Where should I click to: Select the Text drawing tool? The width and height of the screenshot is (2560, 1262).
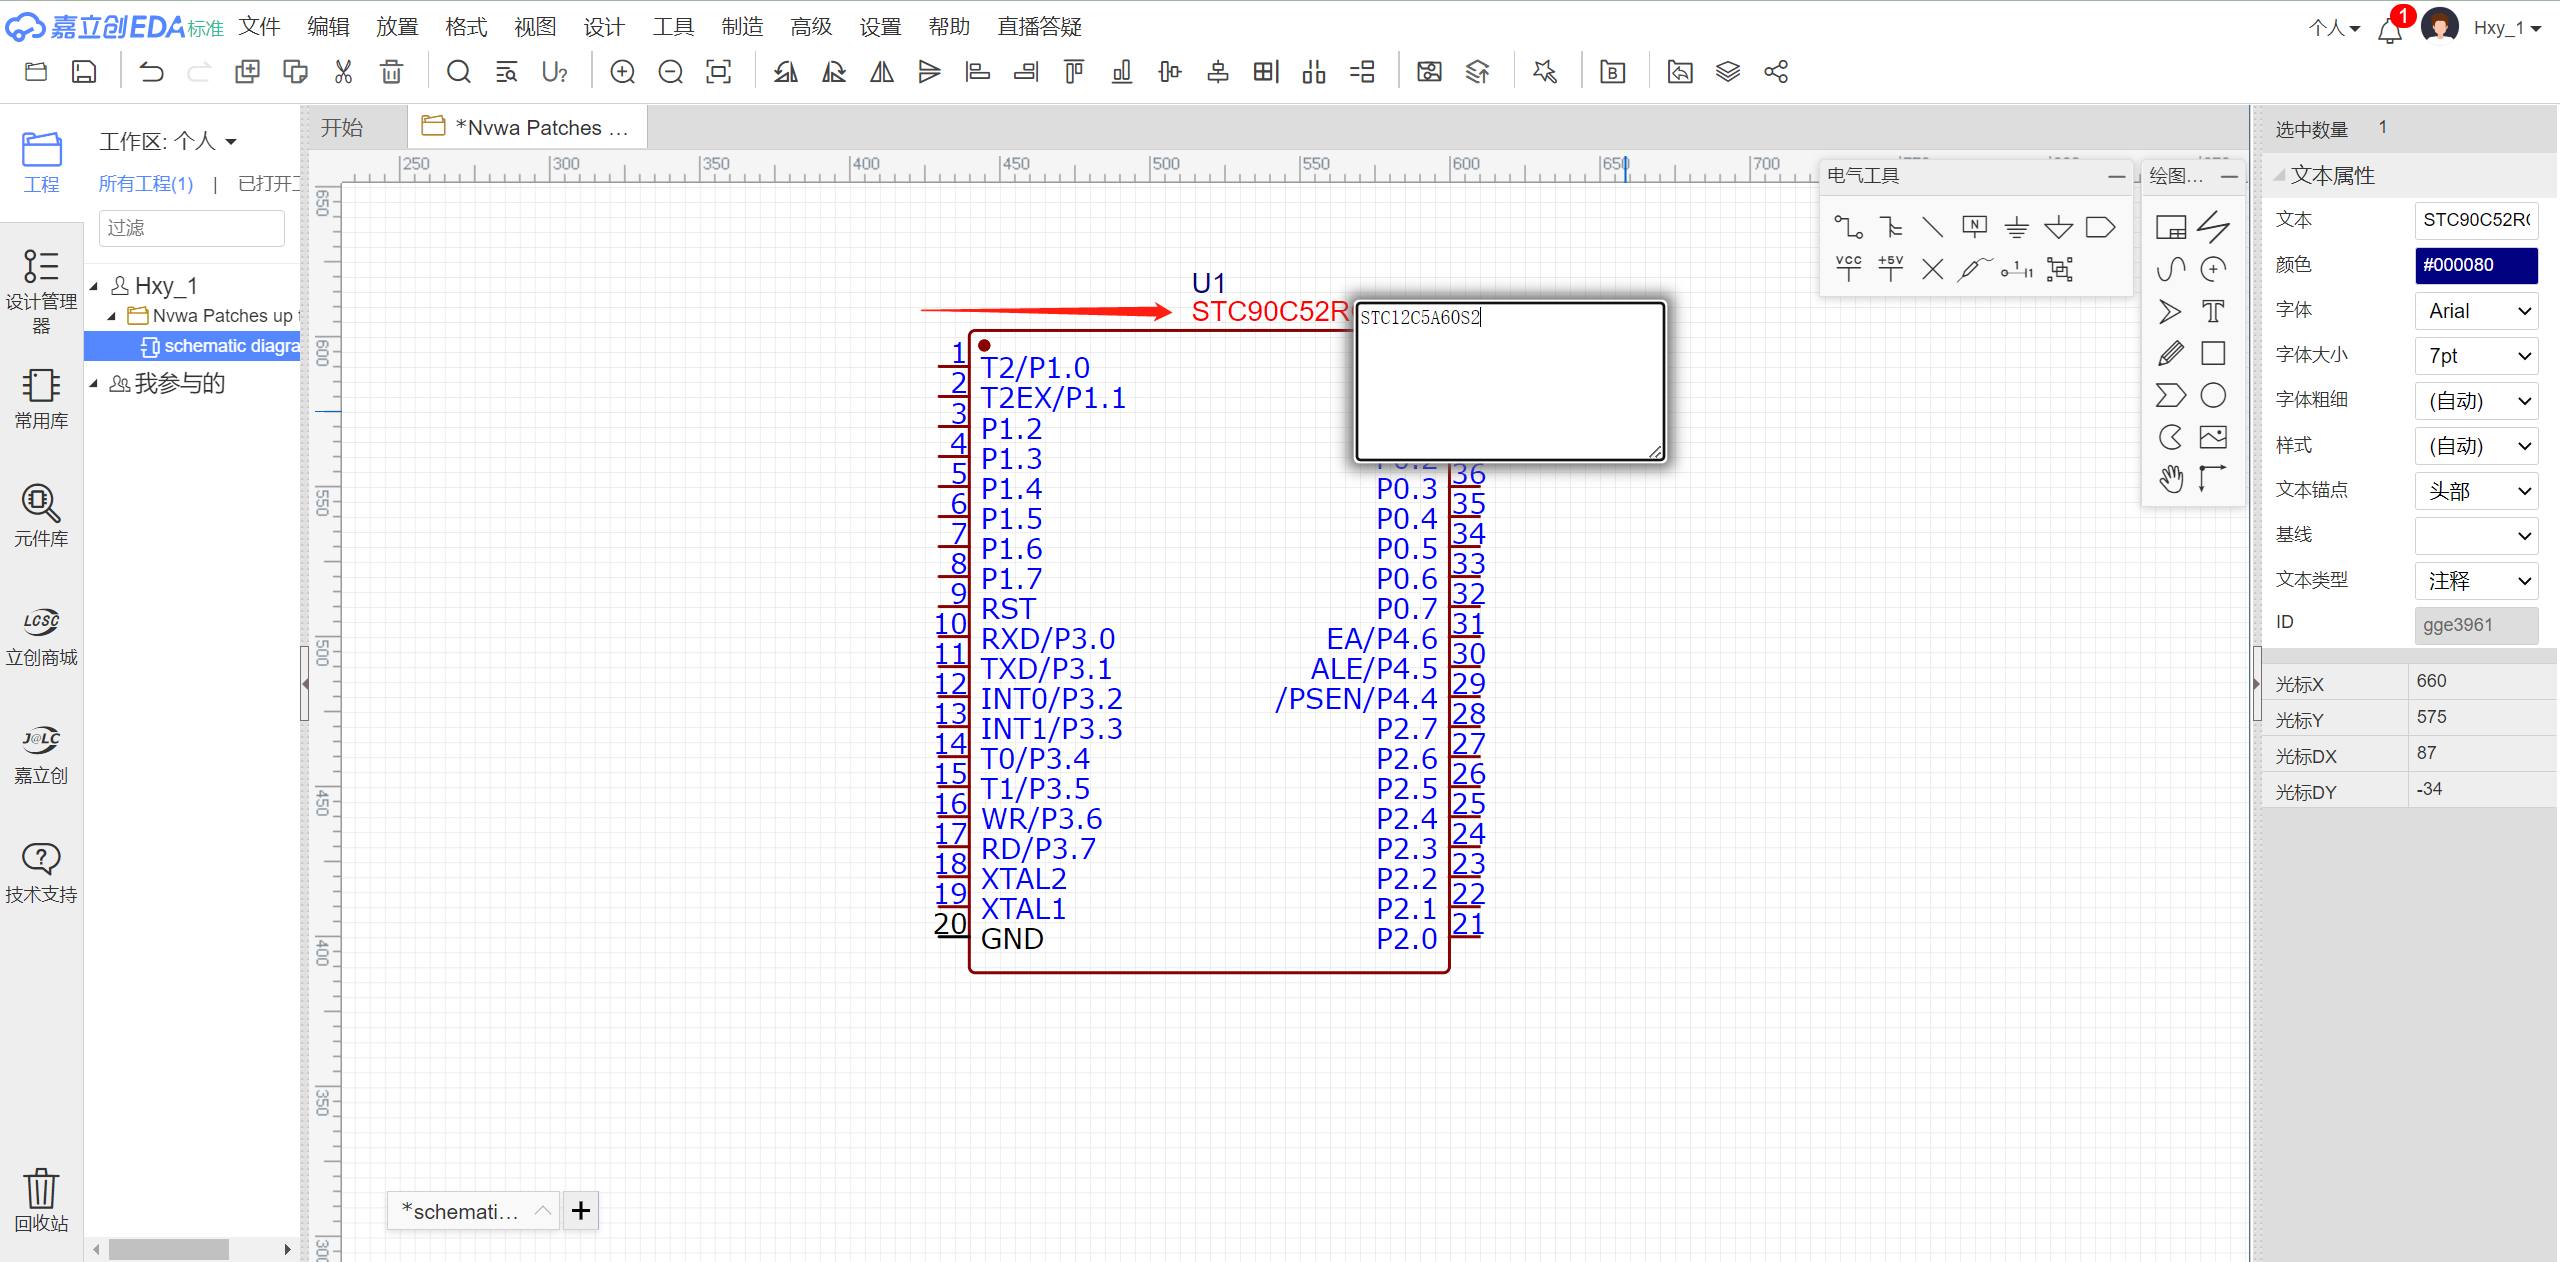click(x=2213, y=311)
